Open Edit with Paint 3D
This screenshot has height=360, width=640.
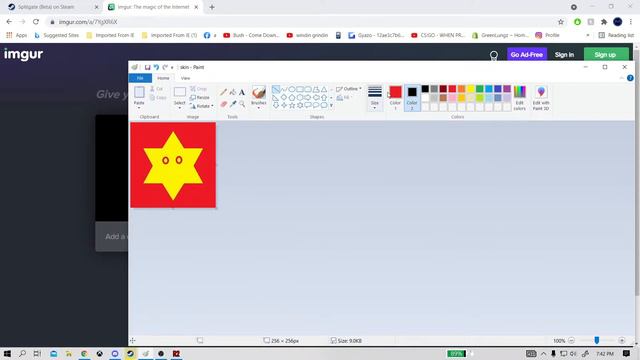(x=541, y=98)
